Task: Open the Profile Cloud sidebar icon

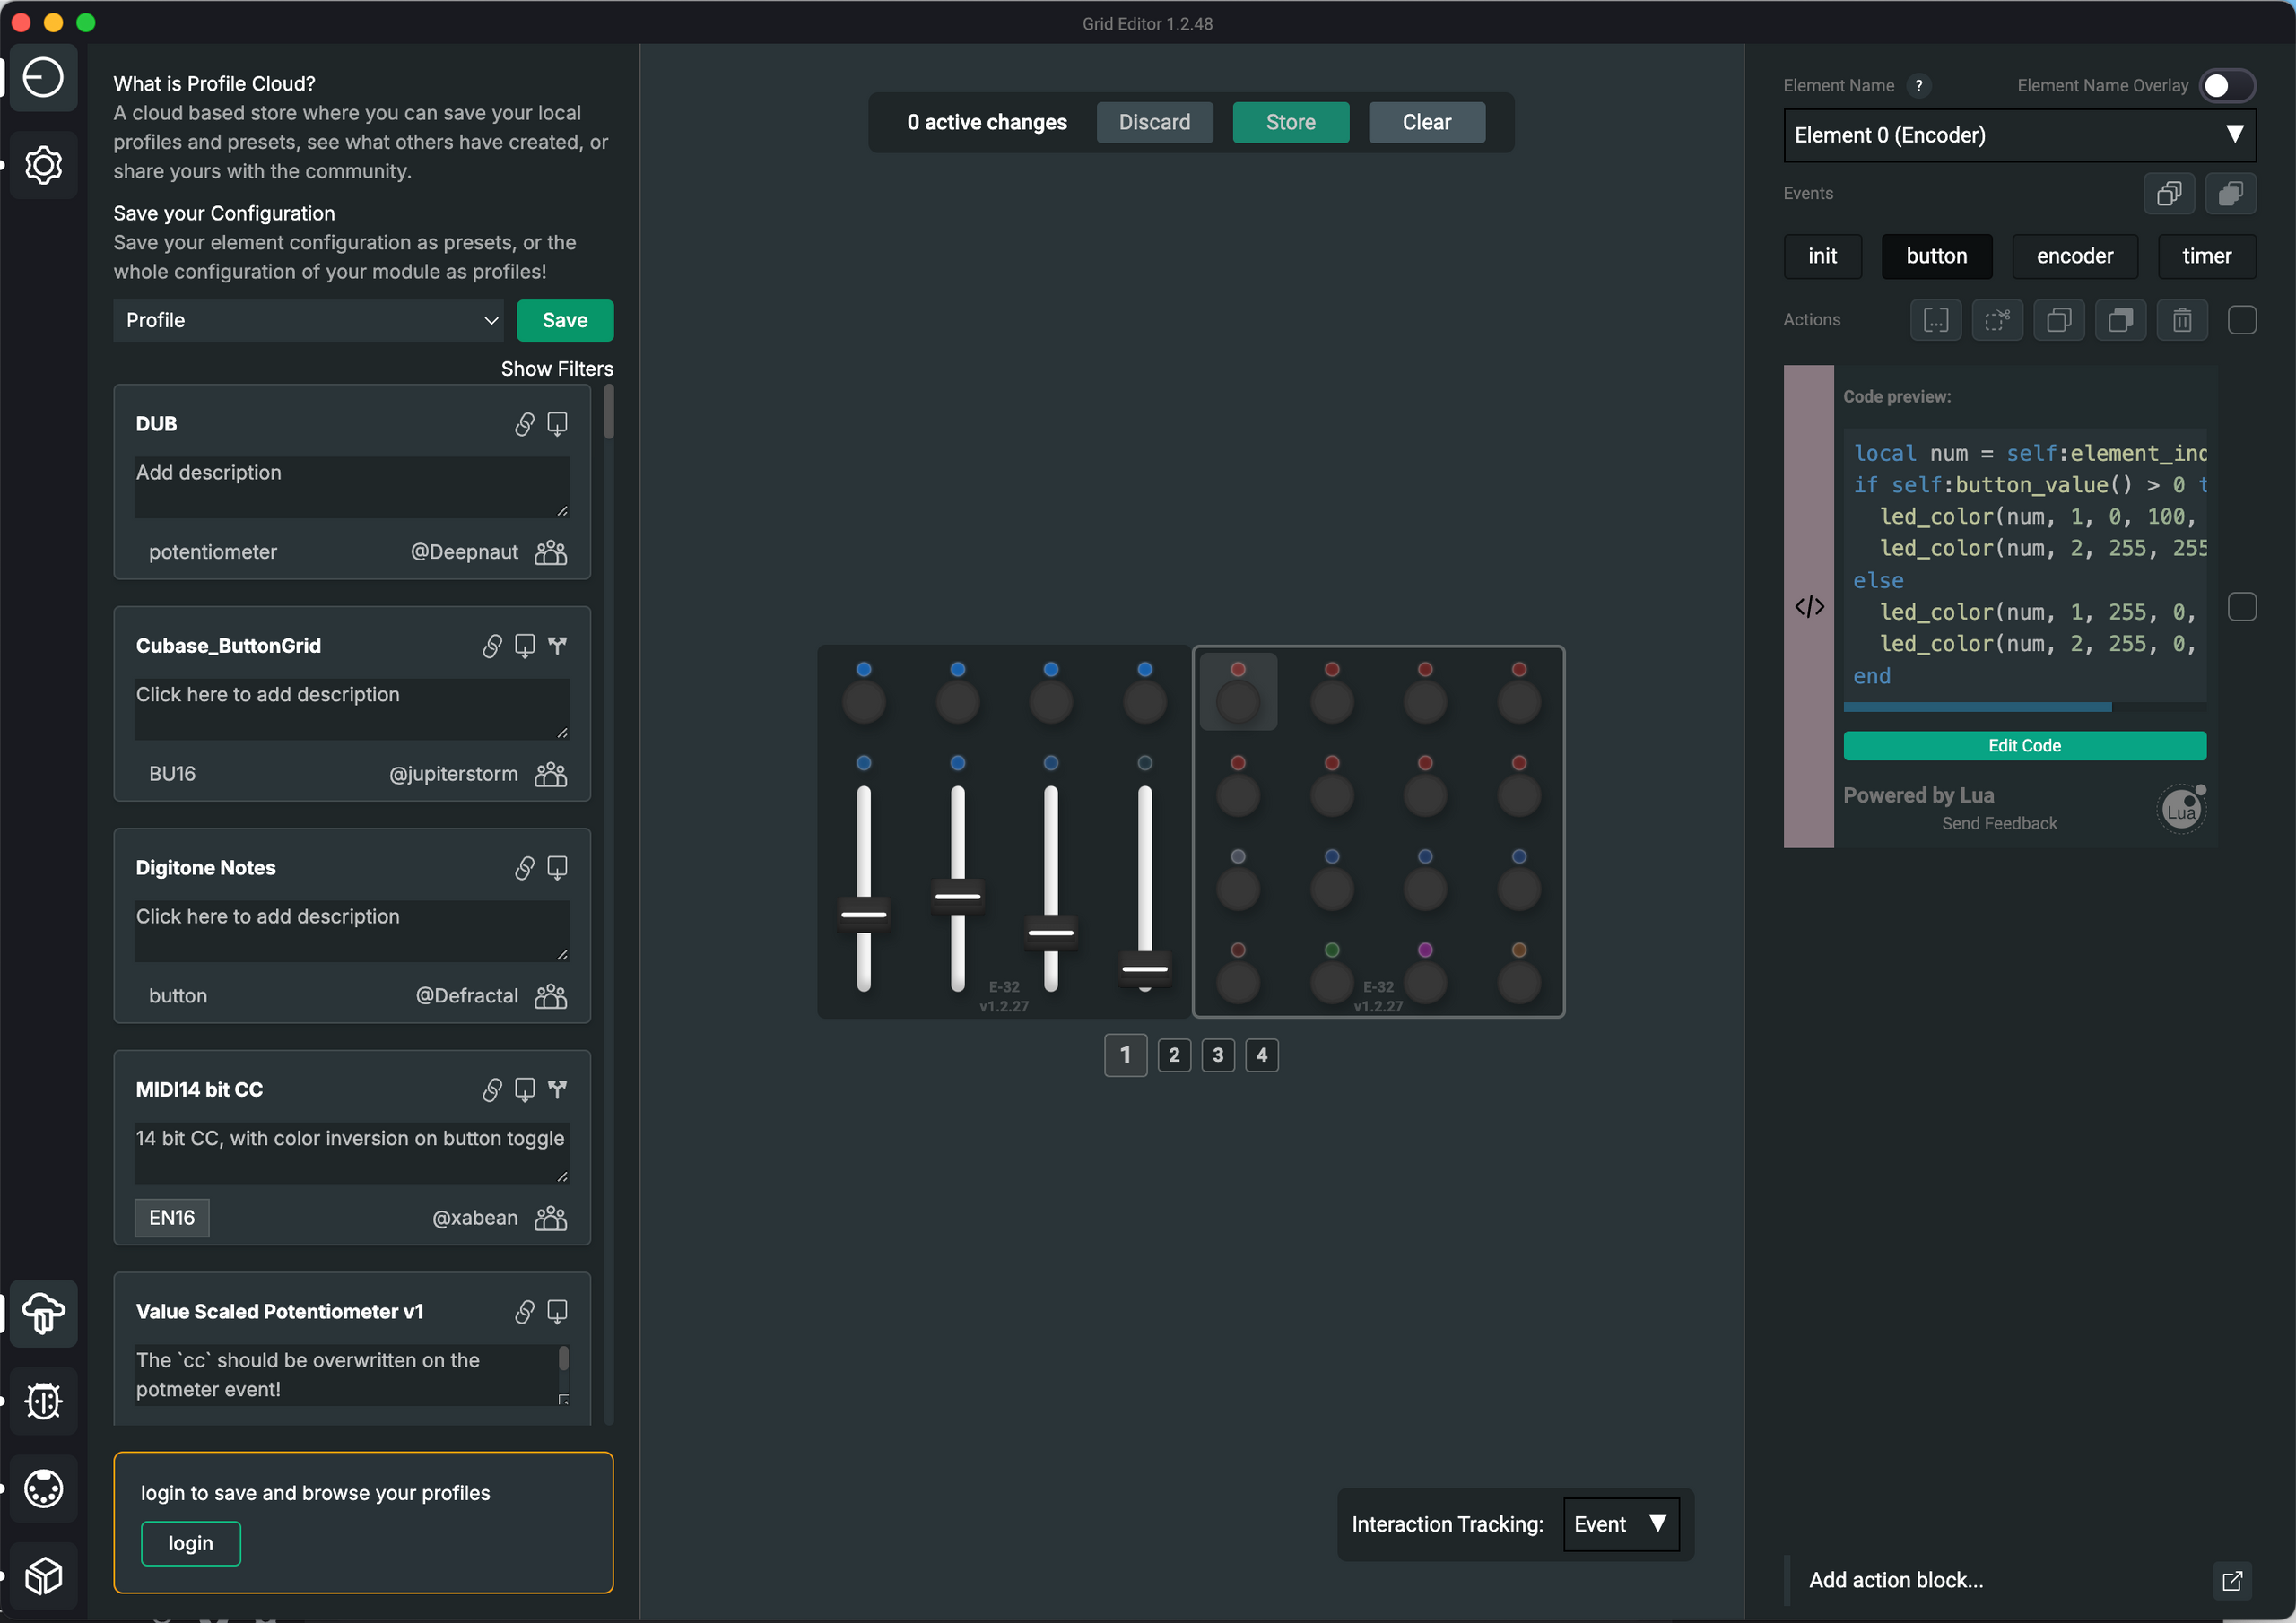Action: pyautogui.click(x=43, y=1313)
